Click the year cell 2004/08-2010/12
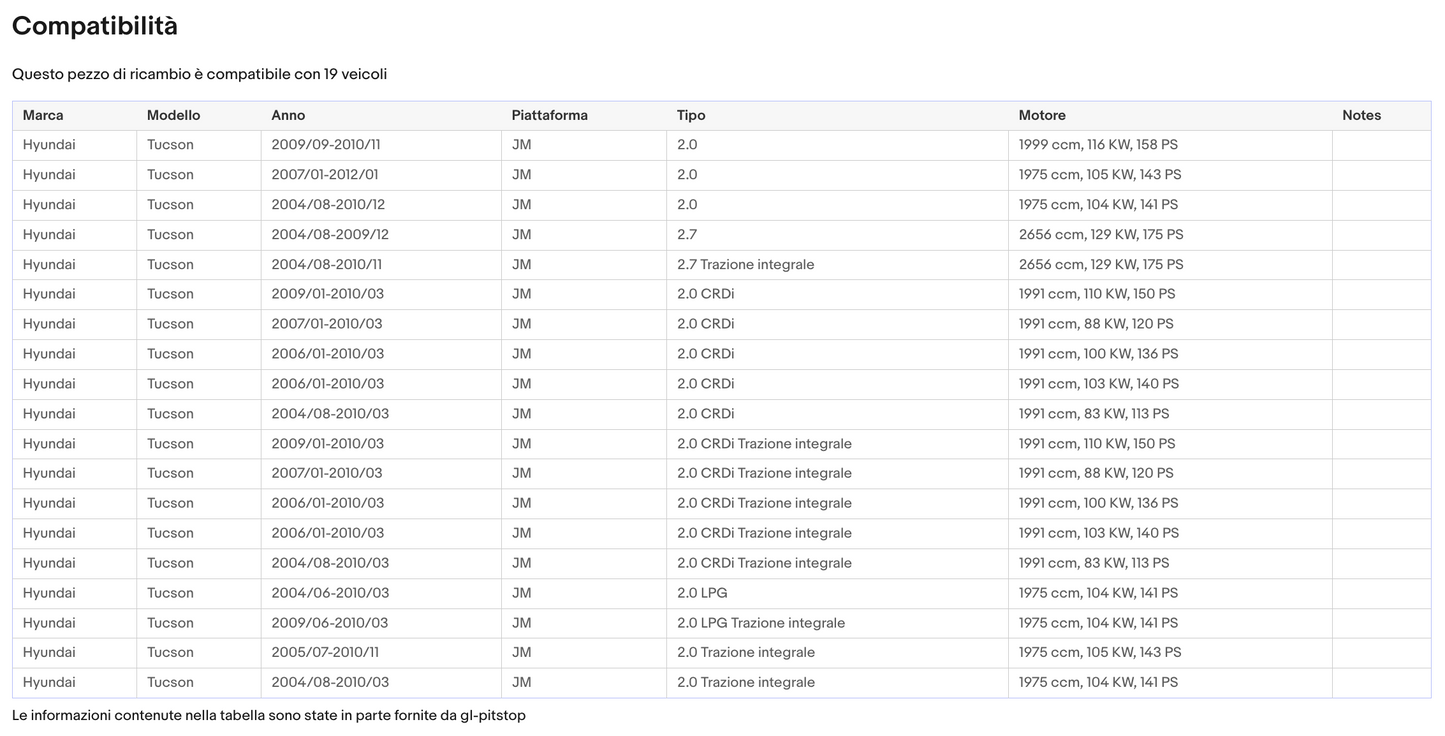Screen dimensions: 1445x736 pos(328,205)
